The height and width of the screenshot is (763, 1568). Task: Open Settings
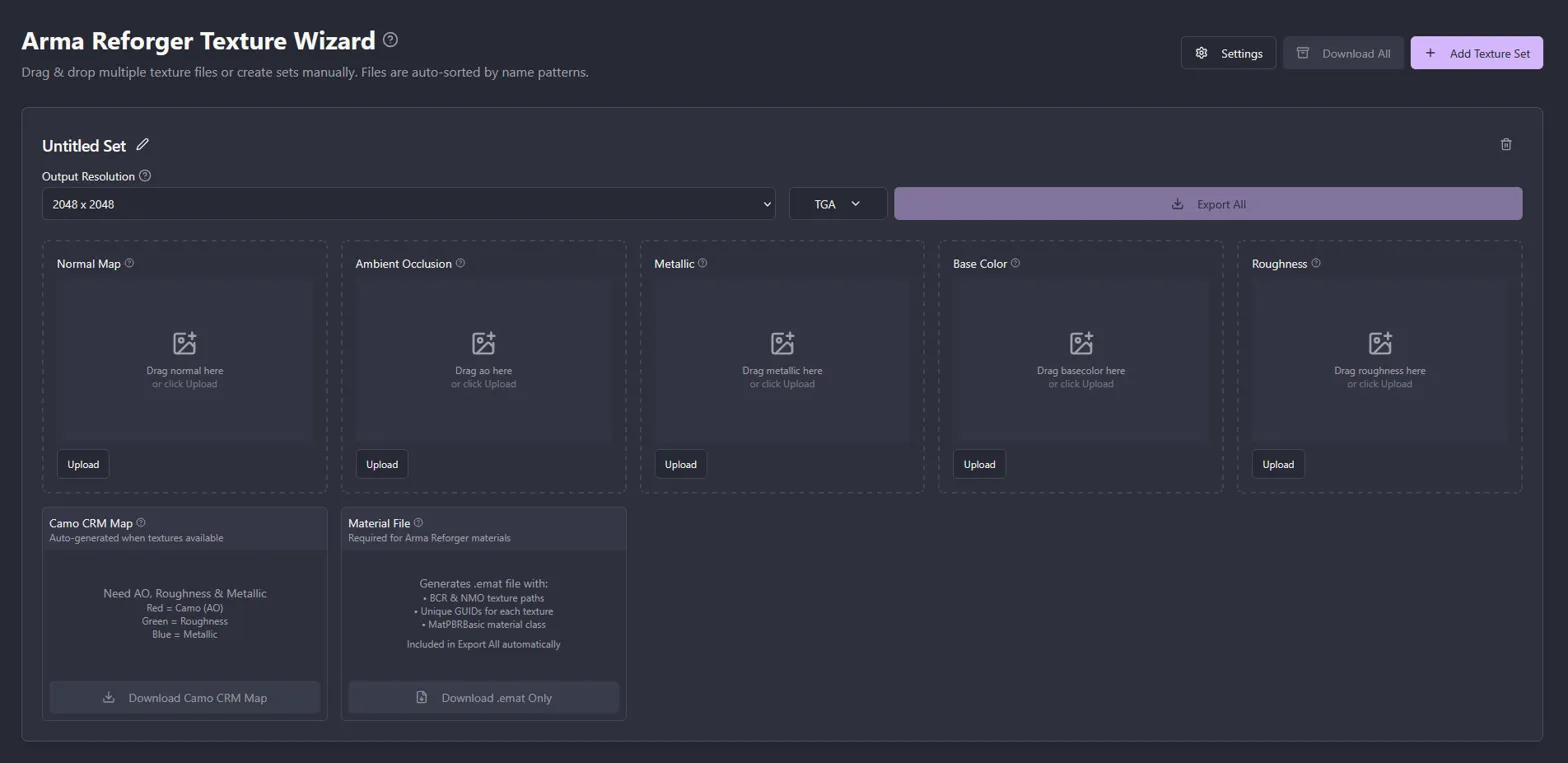tap(1228, 53)
